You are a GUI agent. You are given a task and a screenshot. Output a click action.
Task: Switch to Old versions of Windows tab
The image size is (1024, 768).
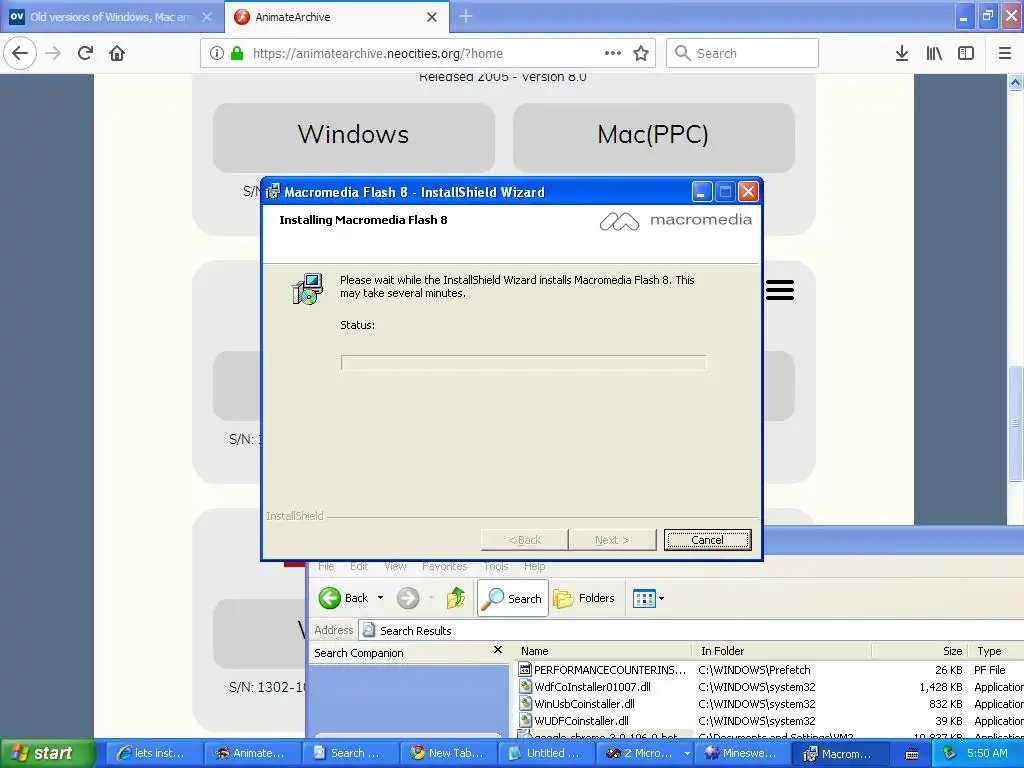pyautogui.click(x=111, y=17)
